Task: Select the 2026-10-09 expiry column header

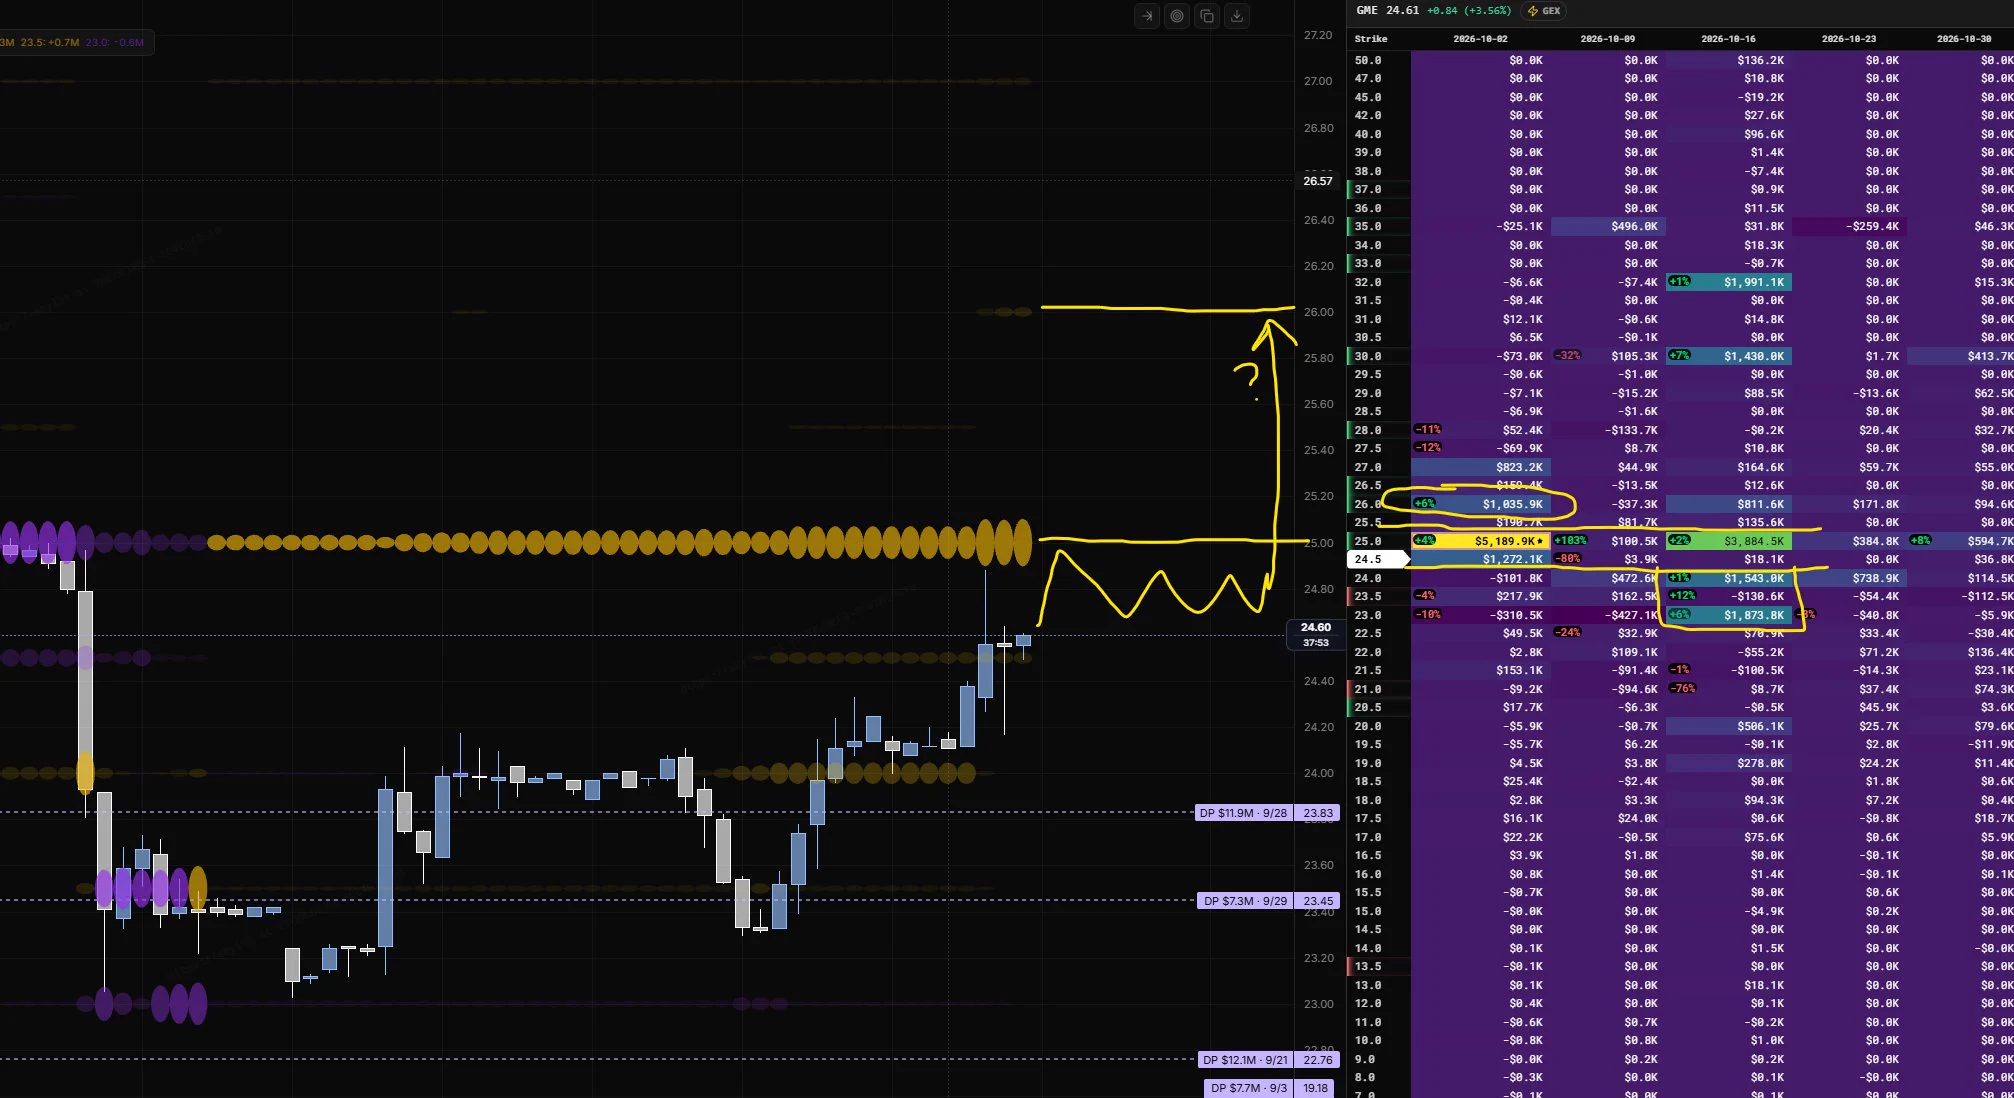Action: [1608, 39]
